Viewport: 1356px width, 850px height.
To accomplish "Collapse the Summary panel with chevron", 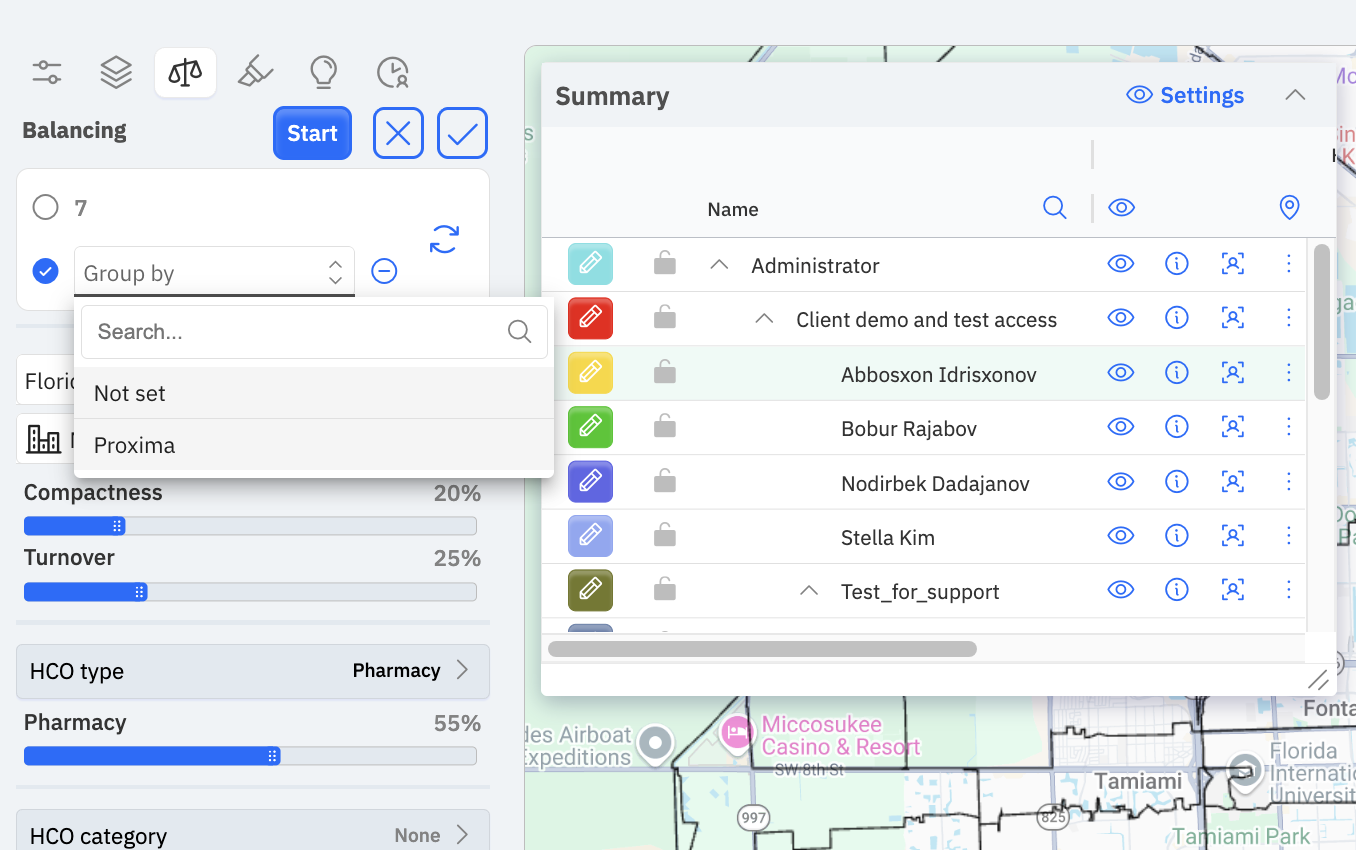I will click(1295, 95).
